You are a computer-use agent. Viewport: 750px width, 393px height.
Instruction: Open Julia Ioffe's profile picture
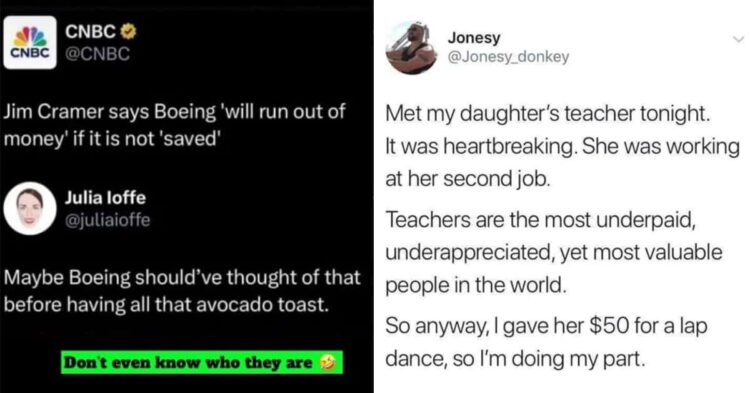(x=30, y=208)
